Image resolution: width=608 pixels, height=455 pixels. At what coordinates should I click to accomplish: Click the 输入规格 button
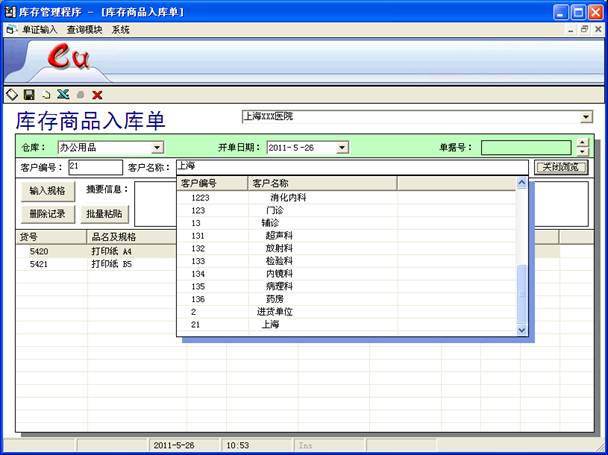click(47, 190)
